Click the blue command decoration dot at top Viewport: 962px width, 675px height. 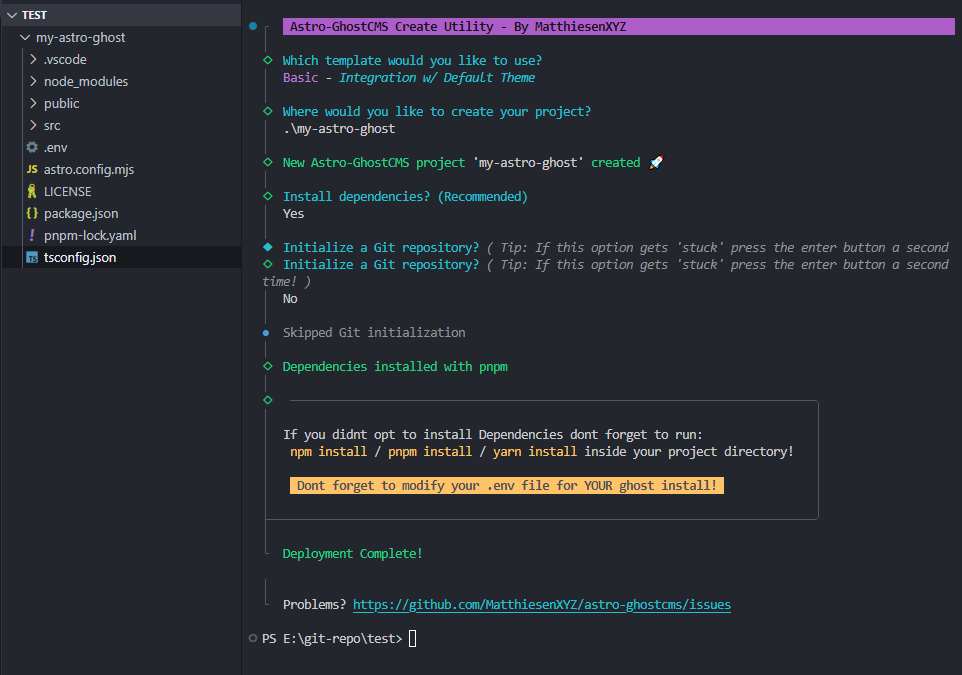(x=253, y=26)
